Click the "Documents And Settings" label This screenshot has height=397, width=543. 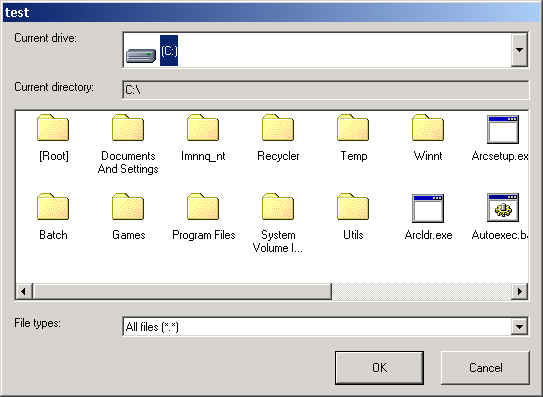click(128, 162)
